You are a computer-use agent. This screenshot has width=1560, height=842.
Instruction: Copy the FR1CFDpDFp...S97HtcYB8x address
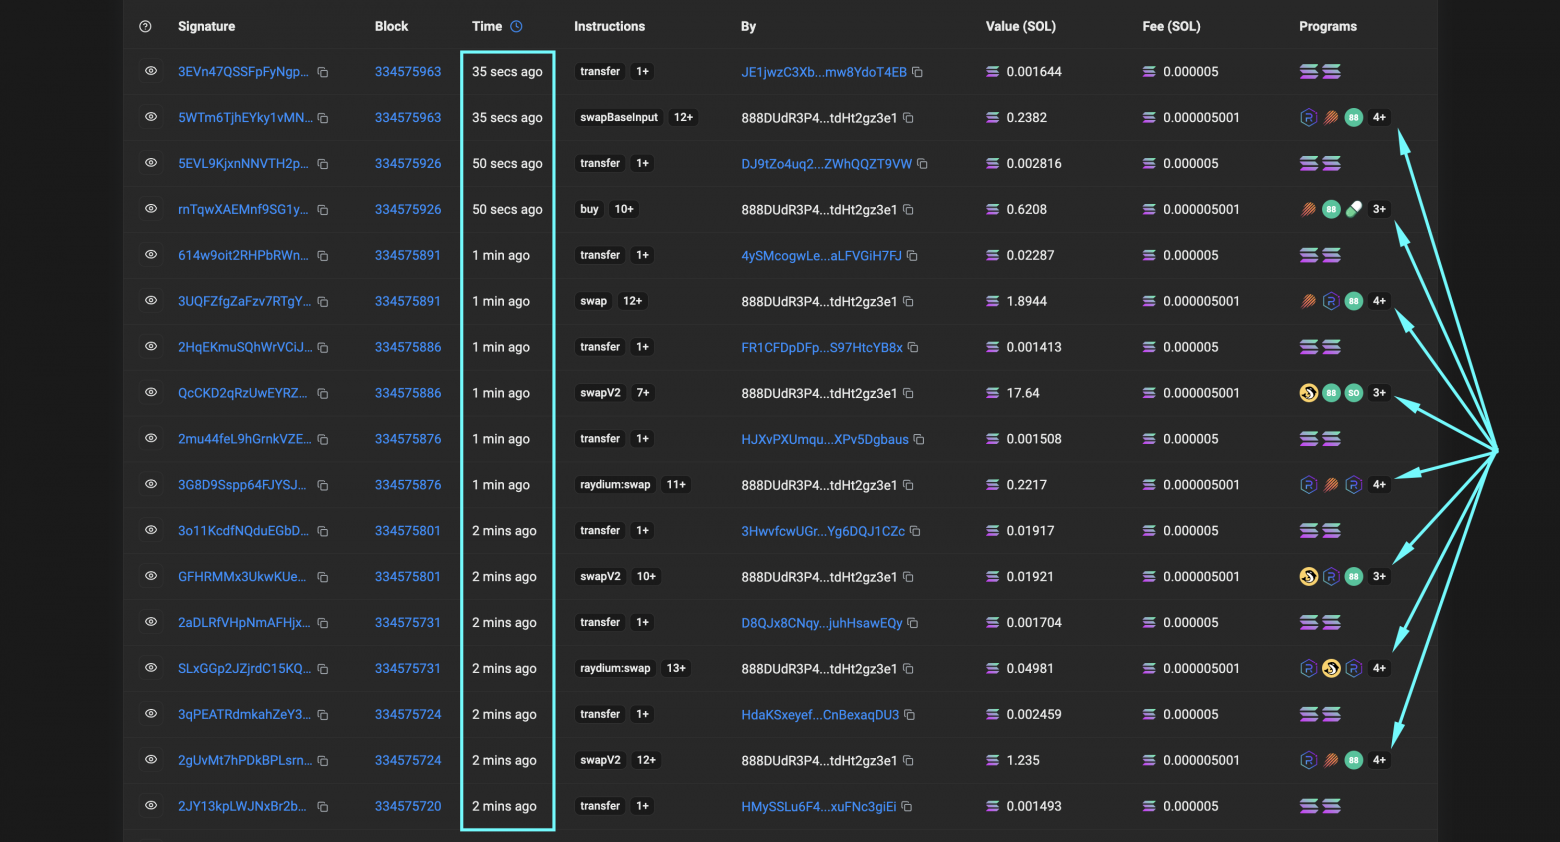click(x=913, y=348)
